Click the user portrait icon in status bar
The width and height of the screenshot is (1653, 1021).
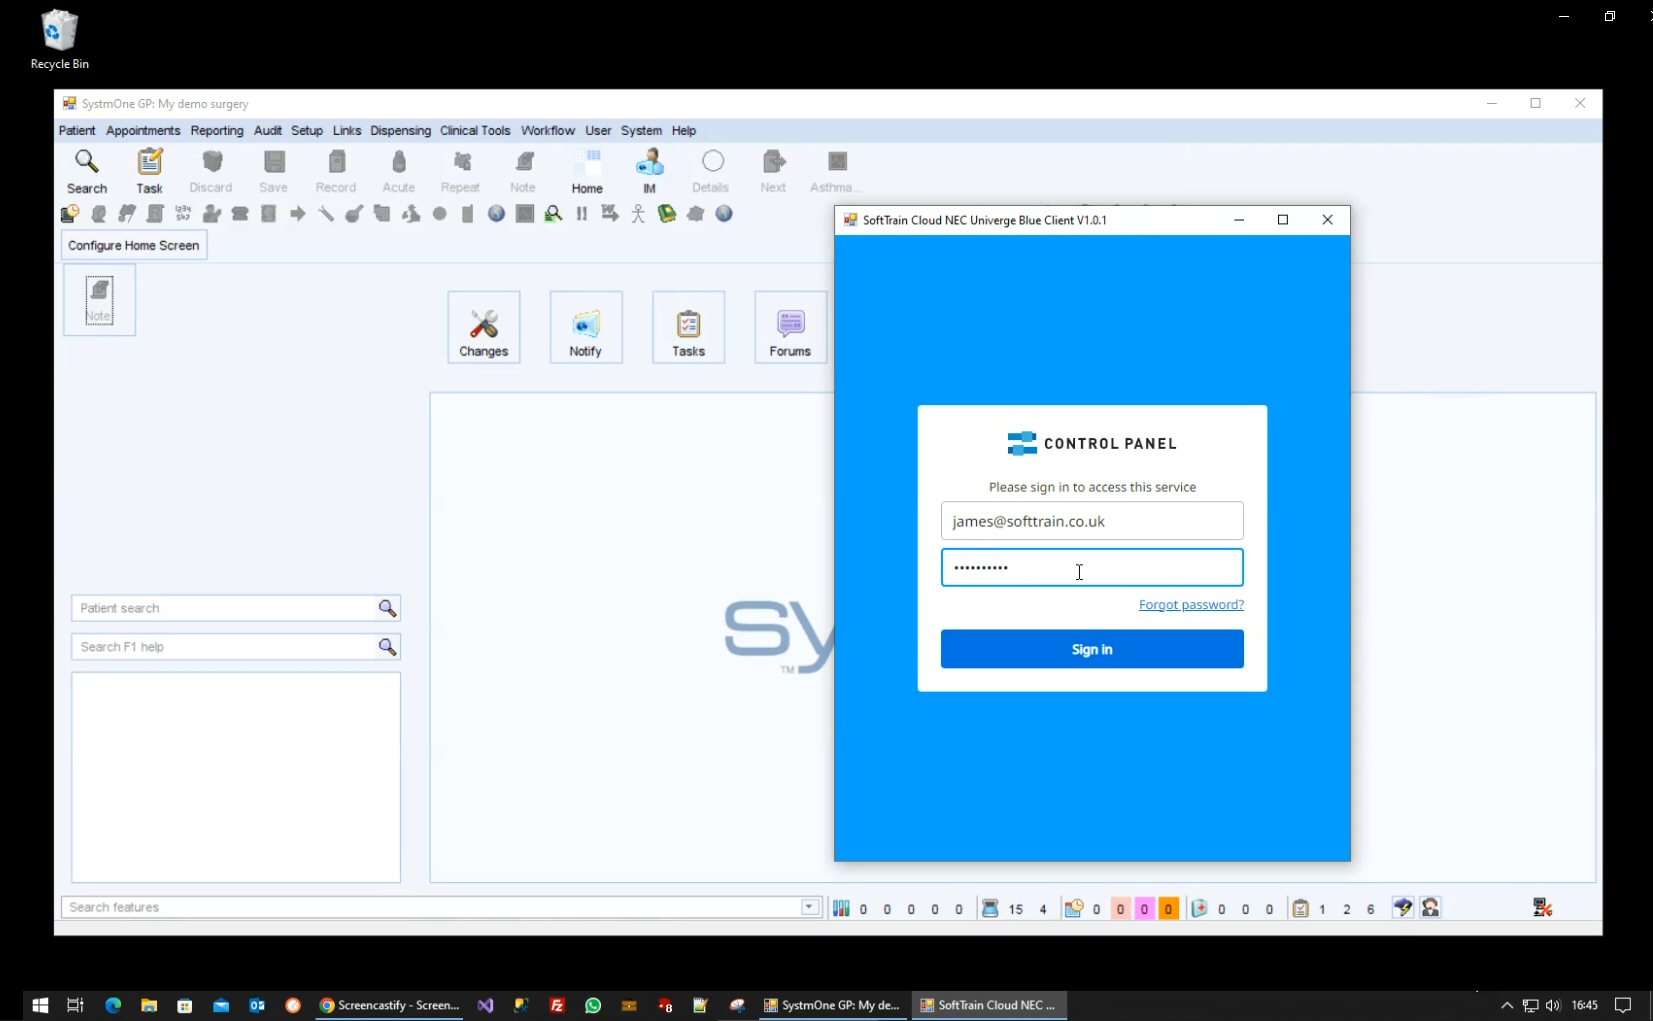click(1431, 908)
